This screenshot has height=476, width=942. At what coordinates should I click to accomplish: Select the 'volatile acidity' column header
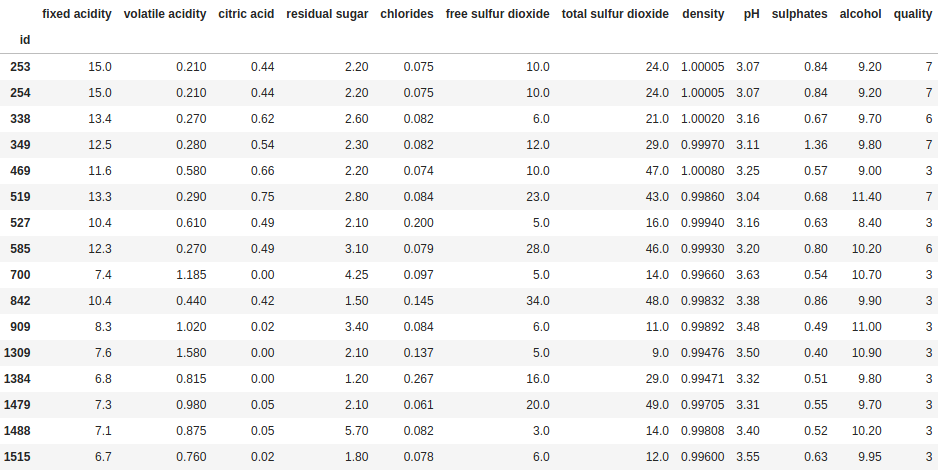165,15
